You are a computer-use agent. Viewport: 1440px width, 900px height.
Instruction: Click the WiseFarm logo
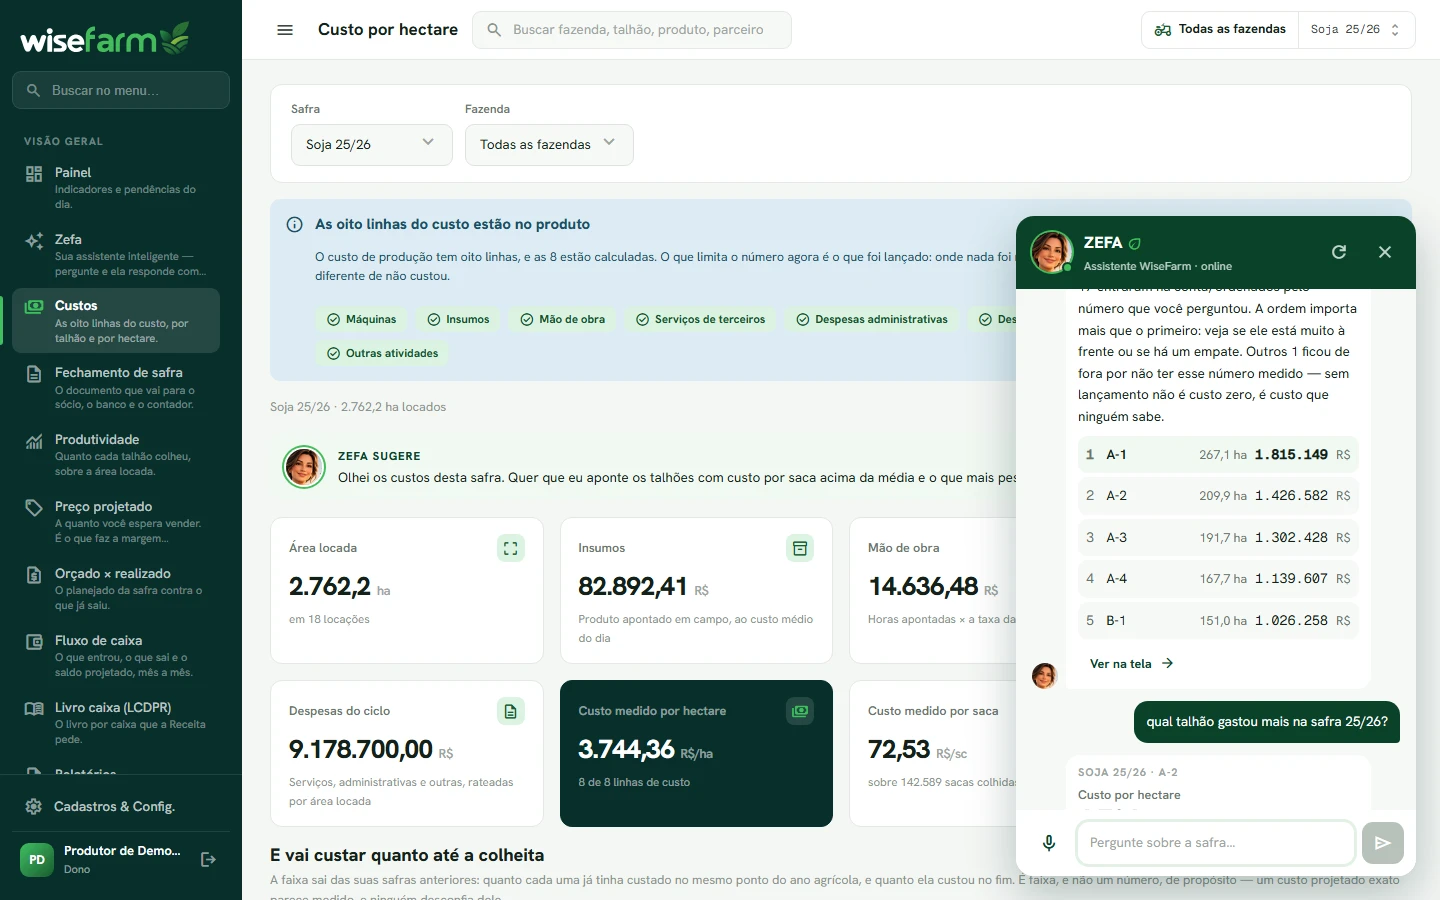pos(105,38)
